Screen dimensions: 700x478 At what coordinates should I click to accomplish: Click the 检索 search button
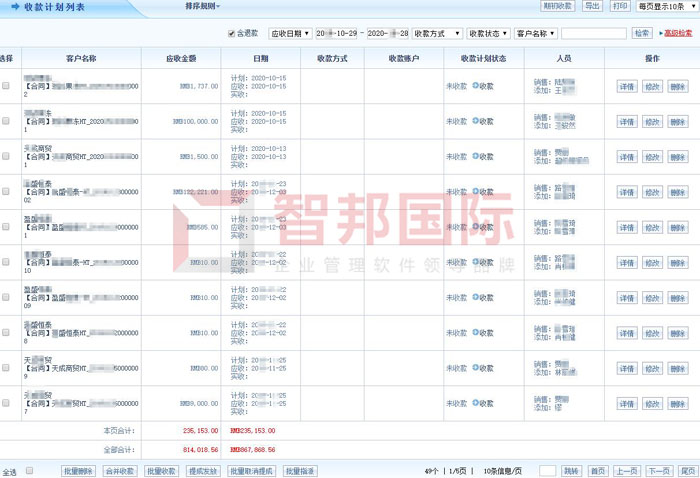pos(641,33)
